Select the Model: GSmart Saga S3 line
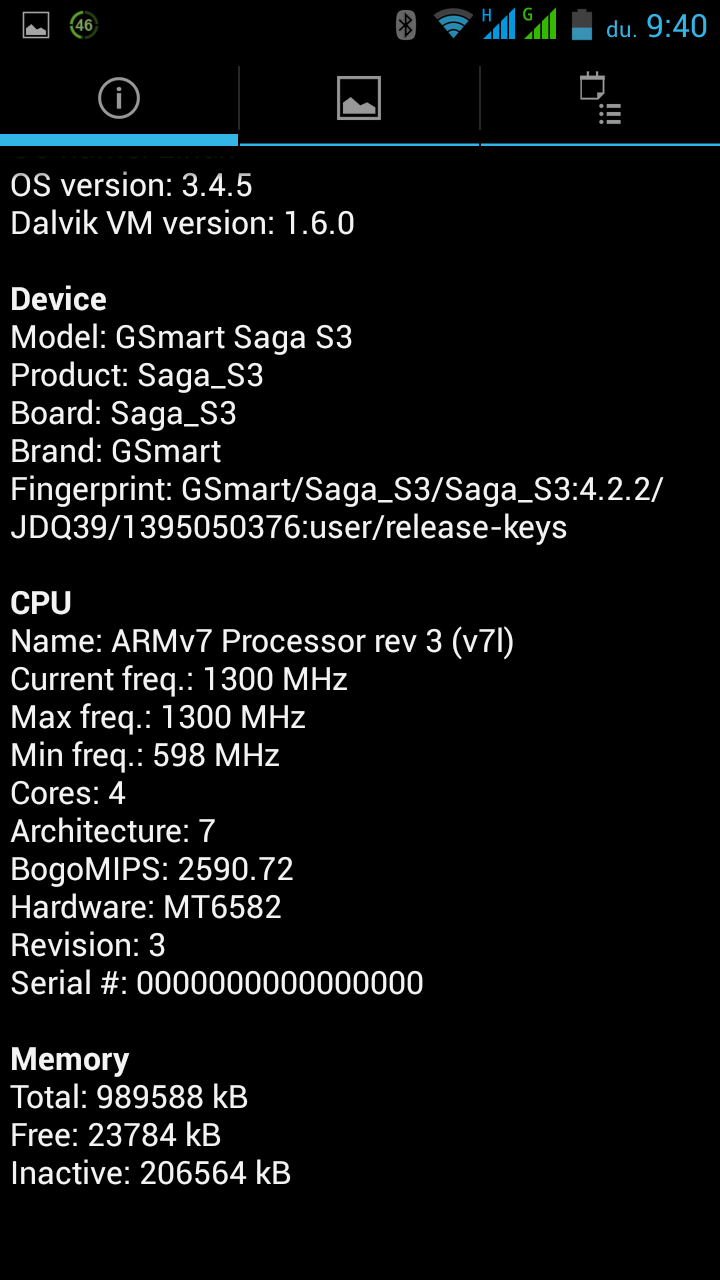 (181, 337)
